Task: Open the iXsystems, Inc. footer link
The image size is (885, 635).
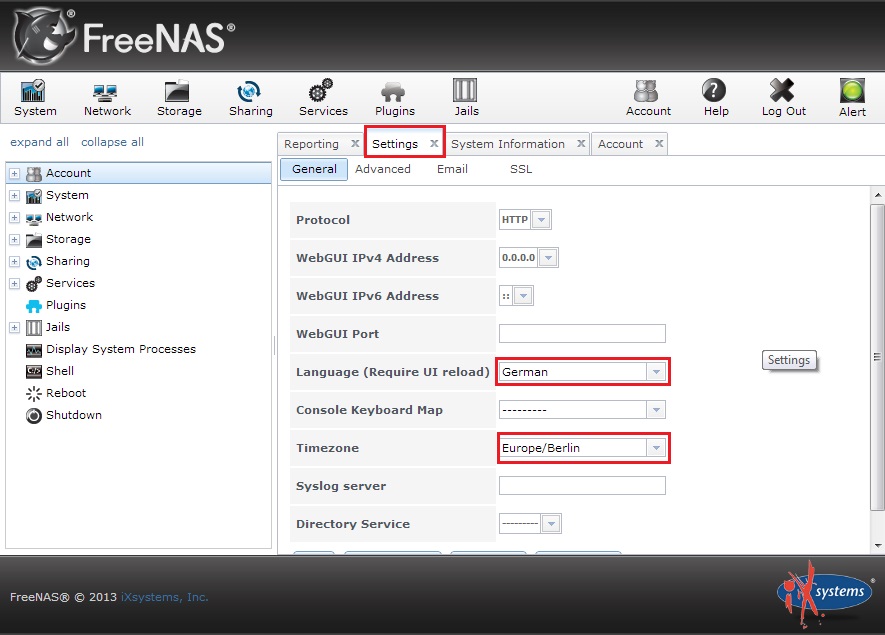Action: 165,597
